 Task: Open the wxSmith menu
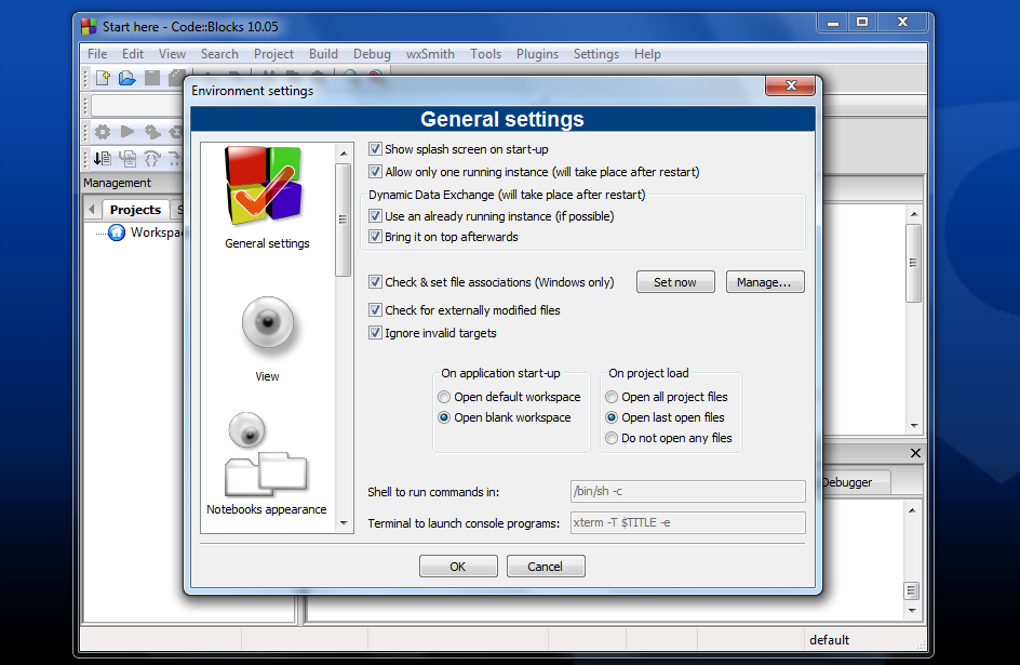pos(430,54)
